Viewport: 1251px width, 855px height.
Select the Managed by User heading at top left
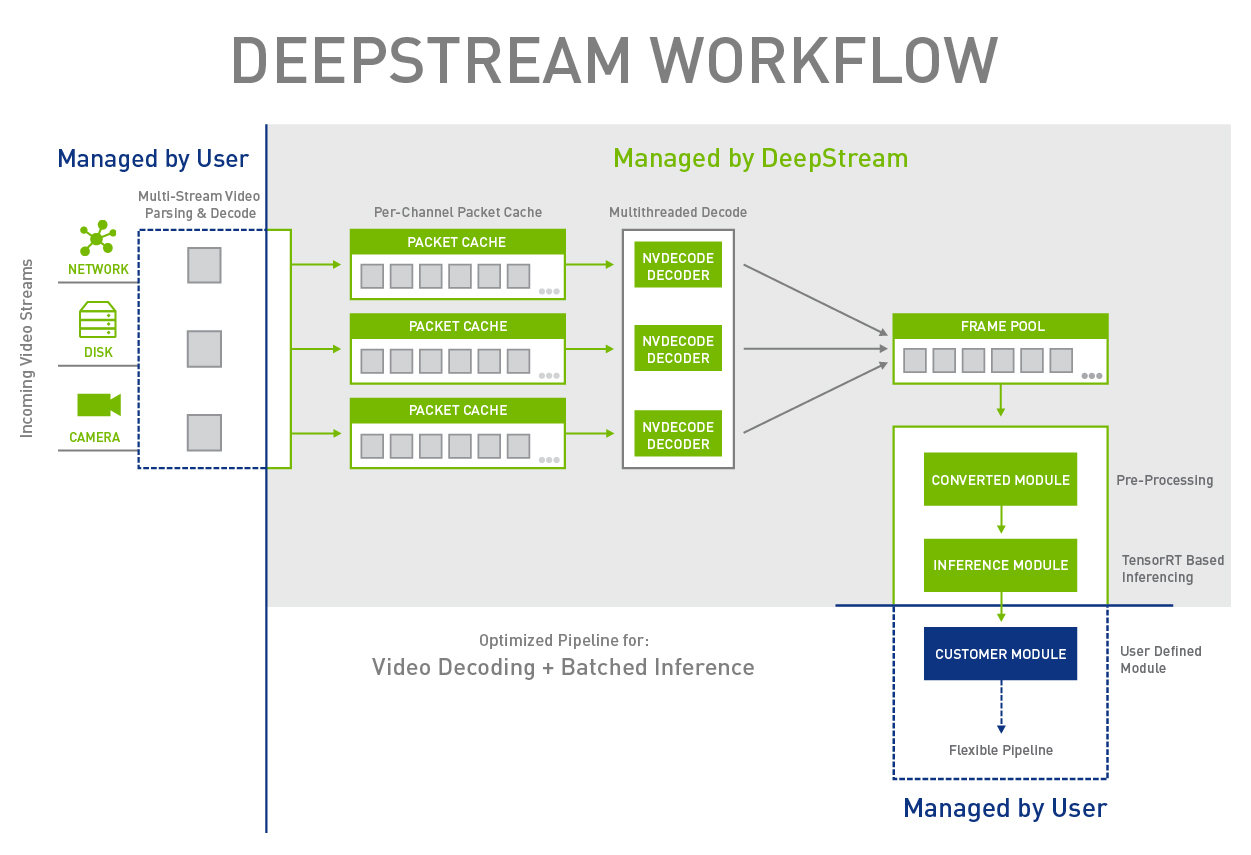pos(152,158)
